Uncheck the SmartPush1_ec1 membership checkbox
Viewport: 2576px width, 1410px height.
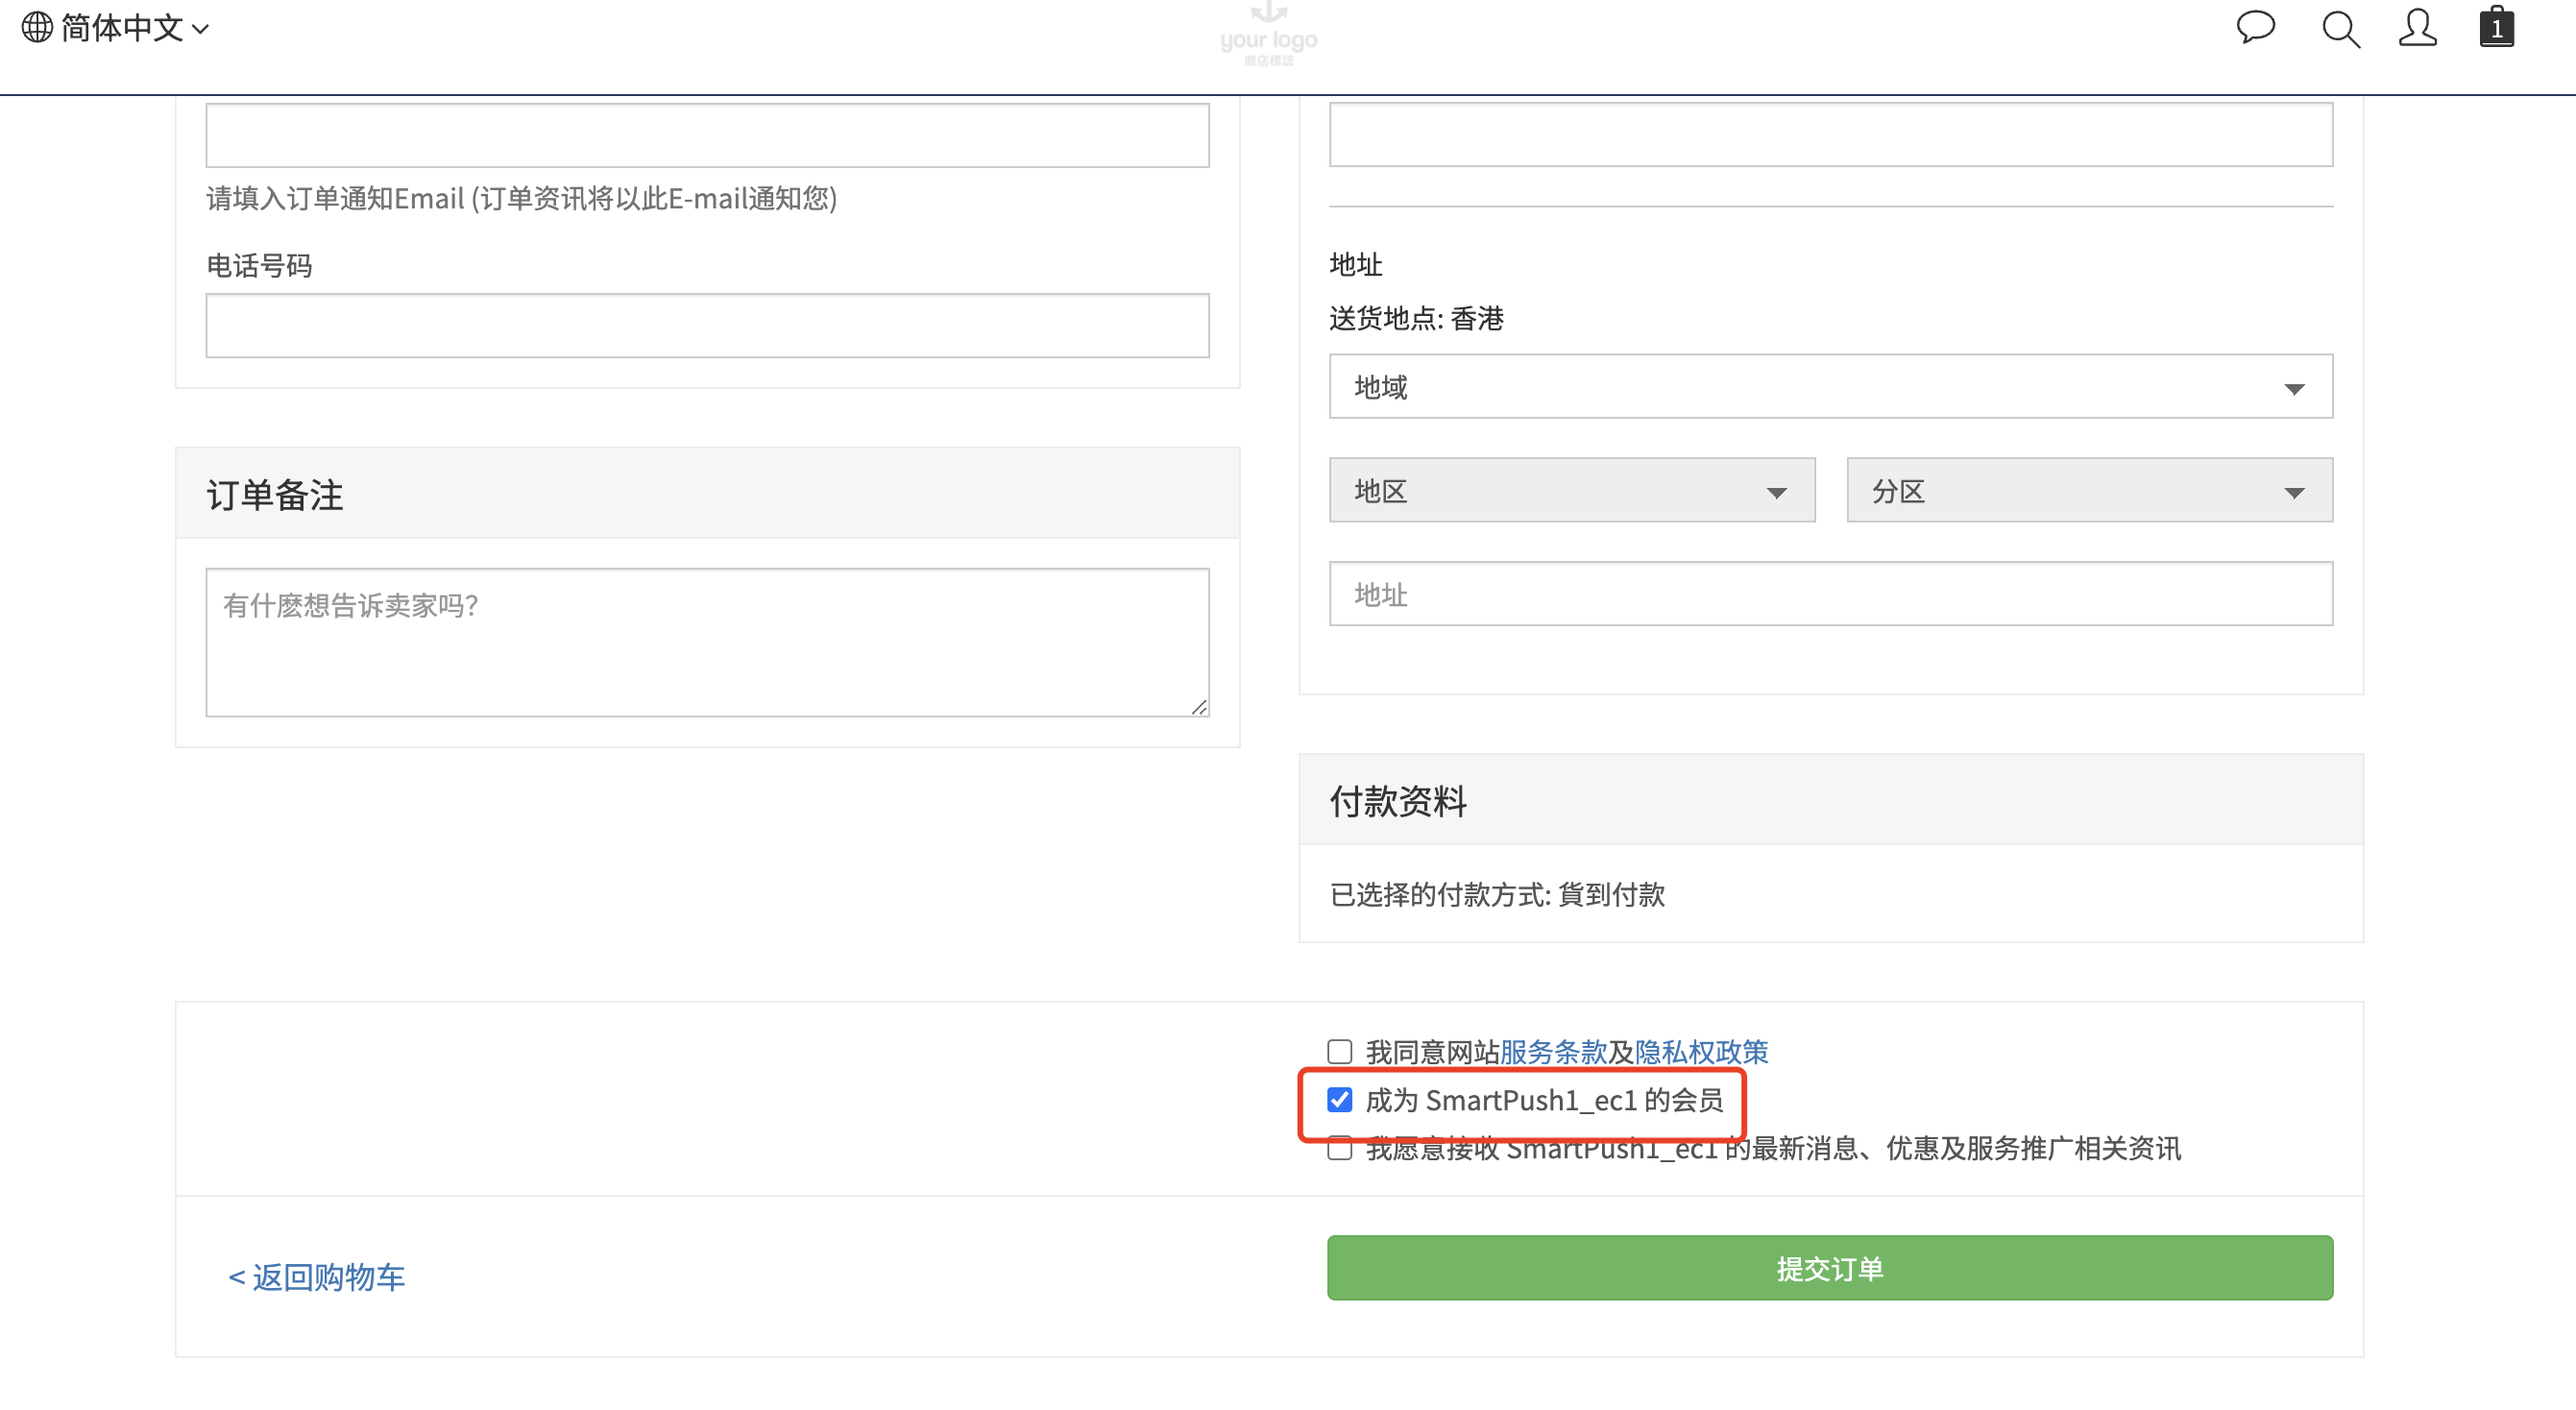(x=1339, y=1099)
